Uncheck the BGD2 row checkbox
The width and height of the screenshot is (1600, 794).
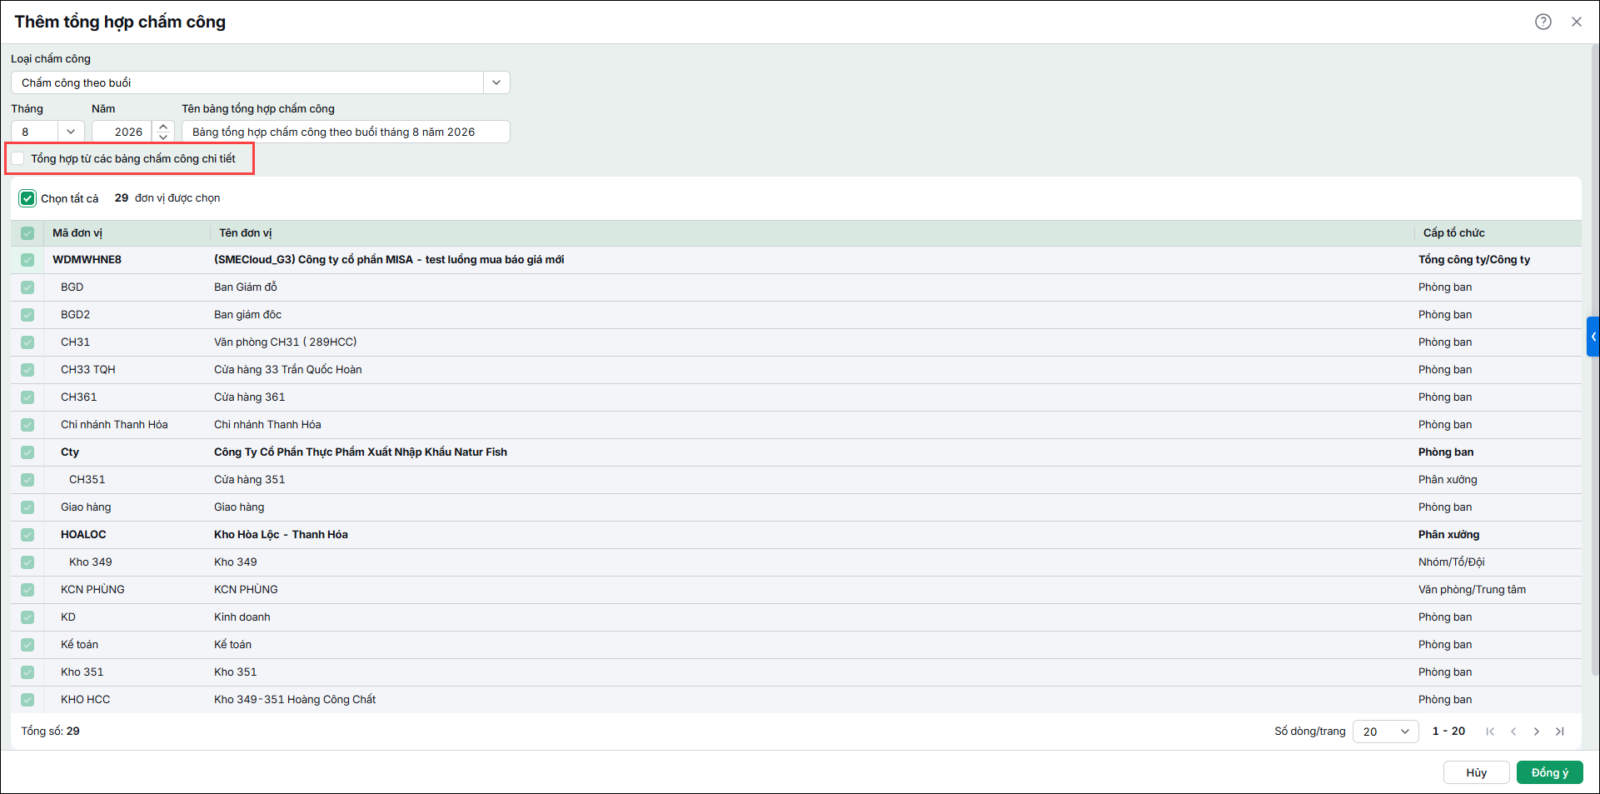point(27,315)
